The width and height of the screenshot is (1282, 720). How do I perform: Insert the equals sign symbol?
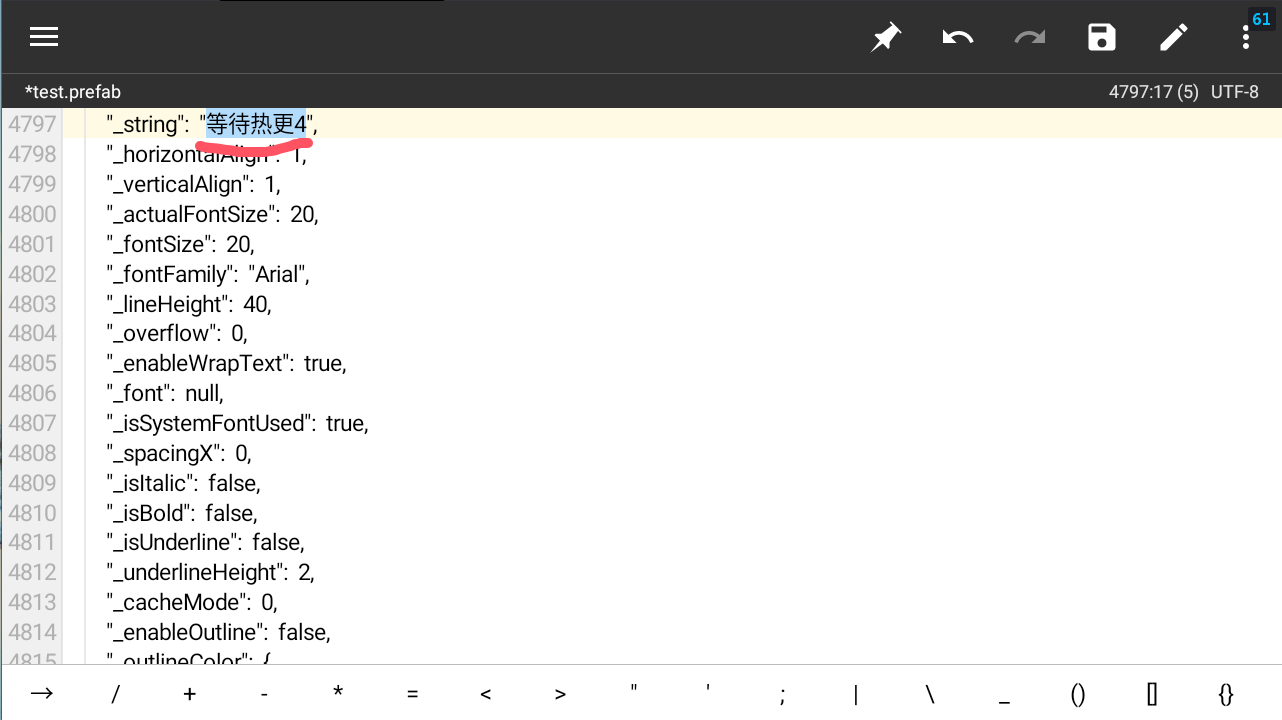[412, 694]
